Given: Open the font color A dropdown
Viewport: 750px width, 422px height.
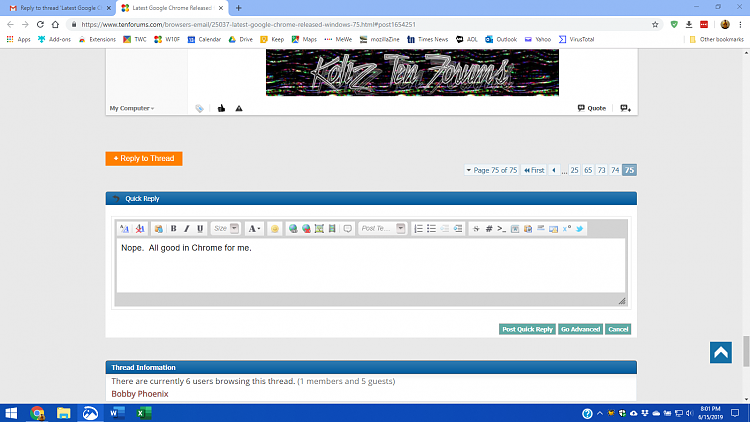Looking at the screenshot, I should coord(254,229).
